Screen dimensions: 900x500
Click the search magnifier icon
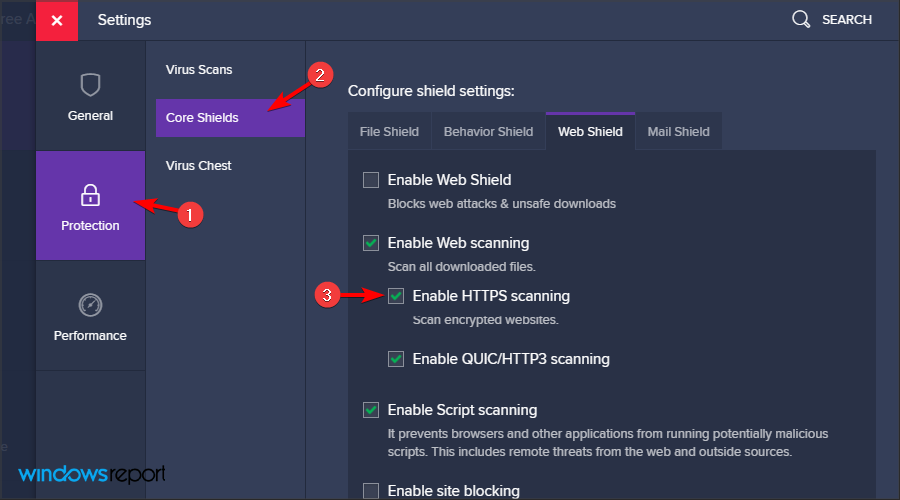click(801, 20)
